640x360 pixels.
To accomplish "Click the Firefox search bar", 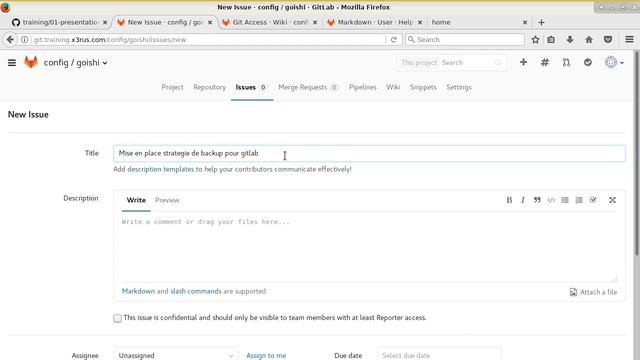I will tap(465, 40).
